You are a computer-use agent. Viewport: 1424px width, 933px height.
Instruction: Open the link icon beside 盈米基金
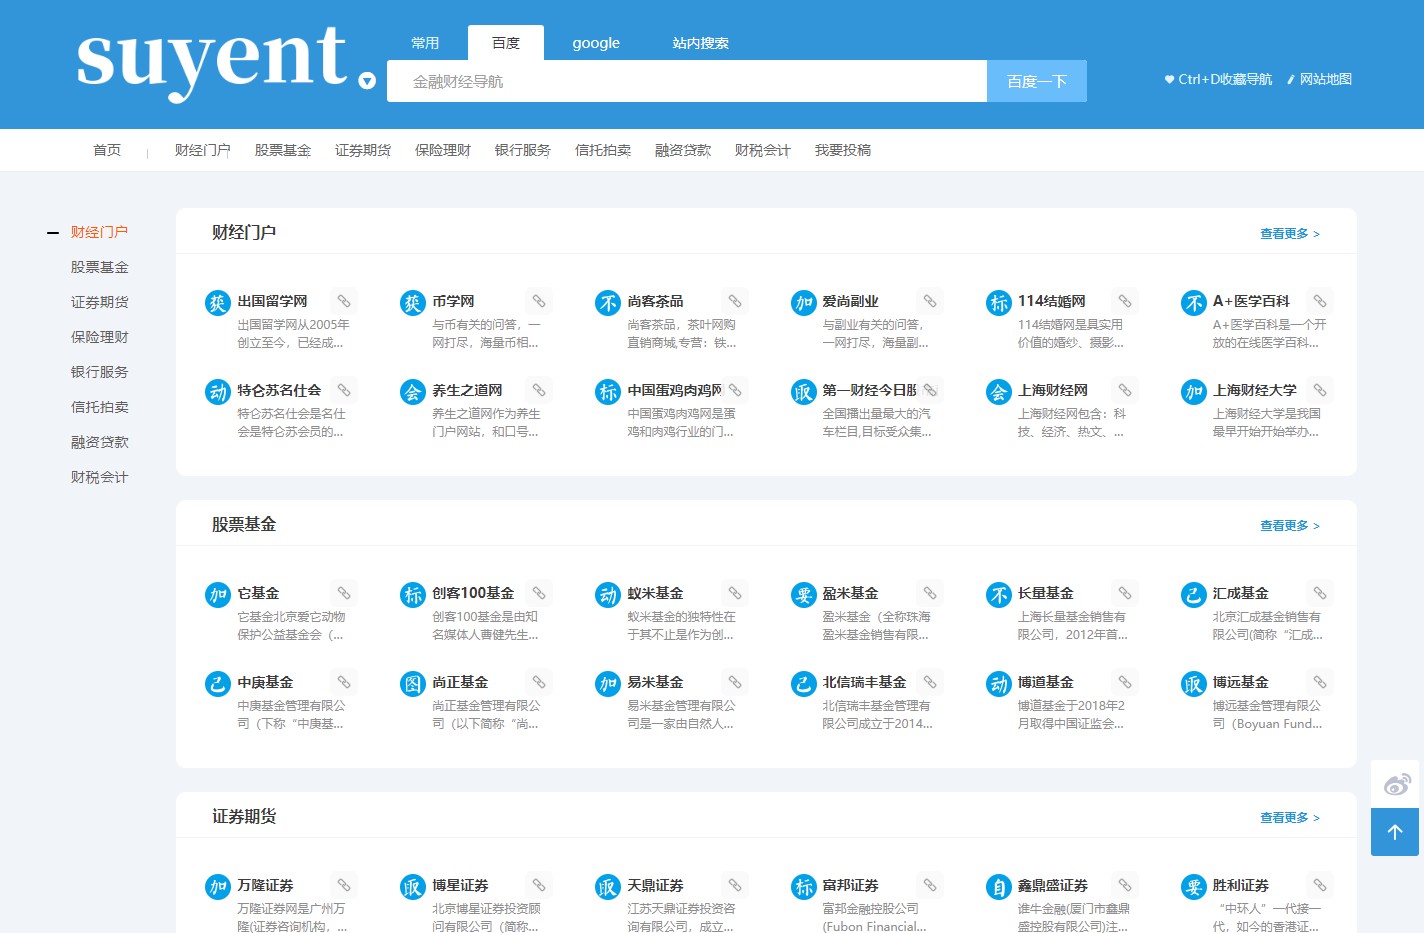tap(930, 593)
